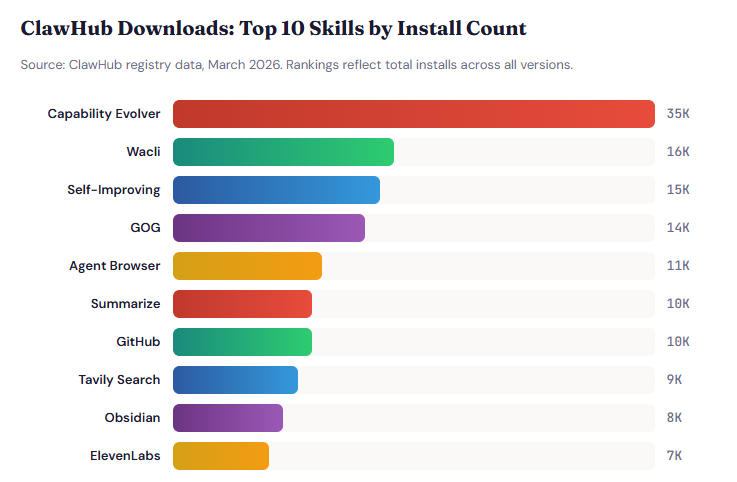Screen dimensions: 737x482
Task: Select the purple GOG bar
Action: (269, 228)
